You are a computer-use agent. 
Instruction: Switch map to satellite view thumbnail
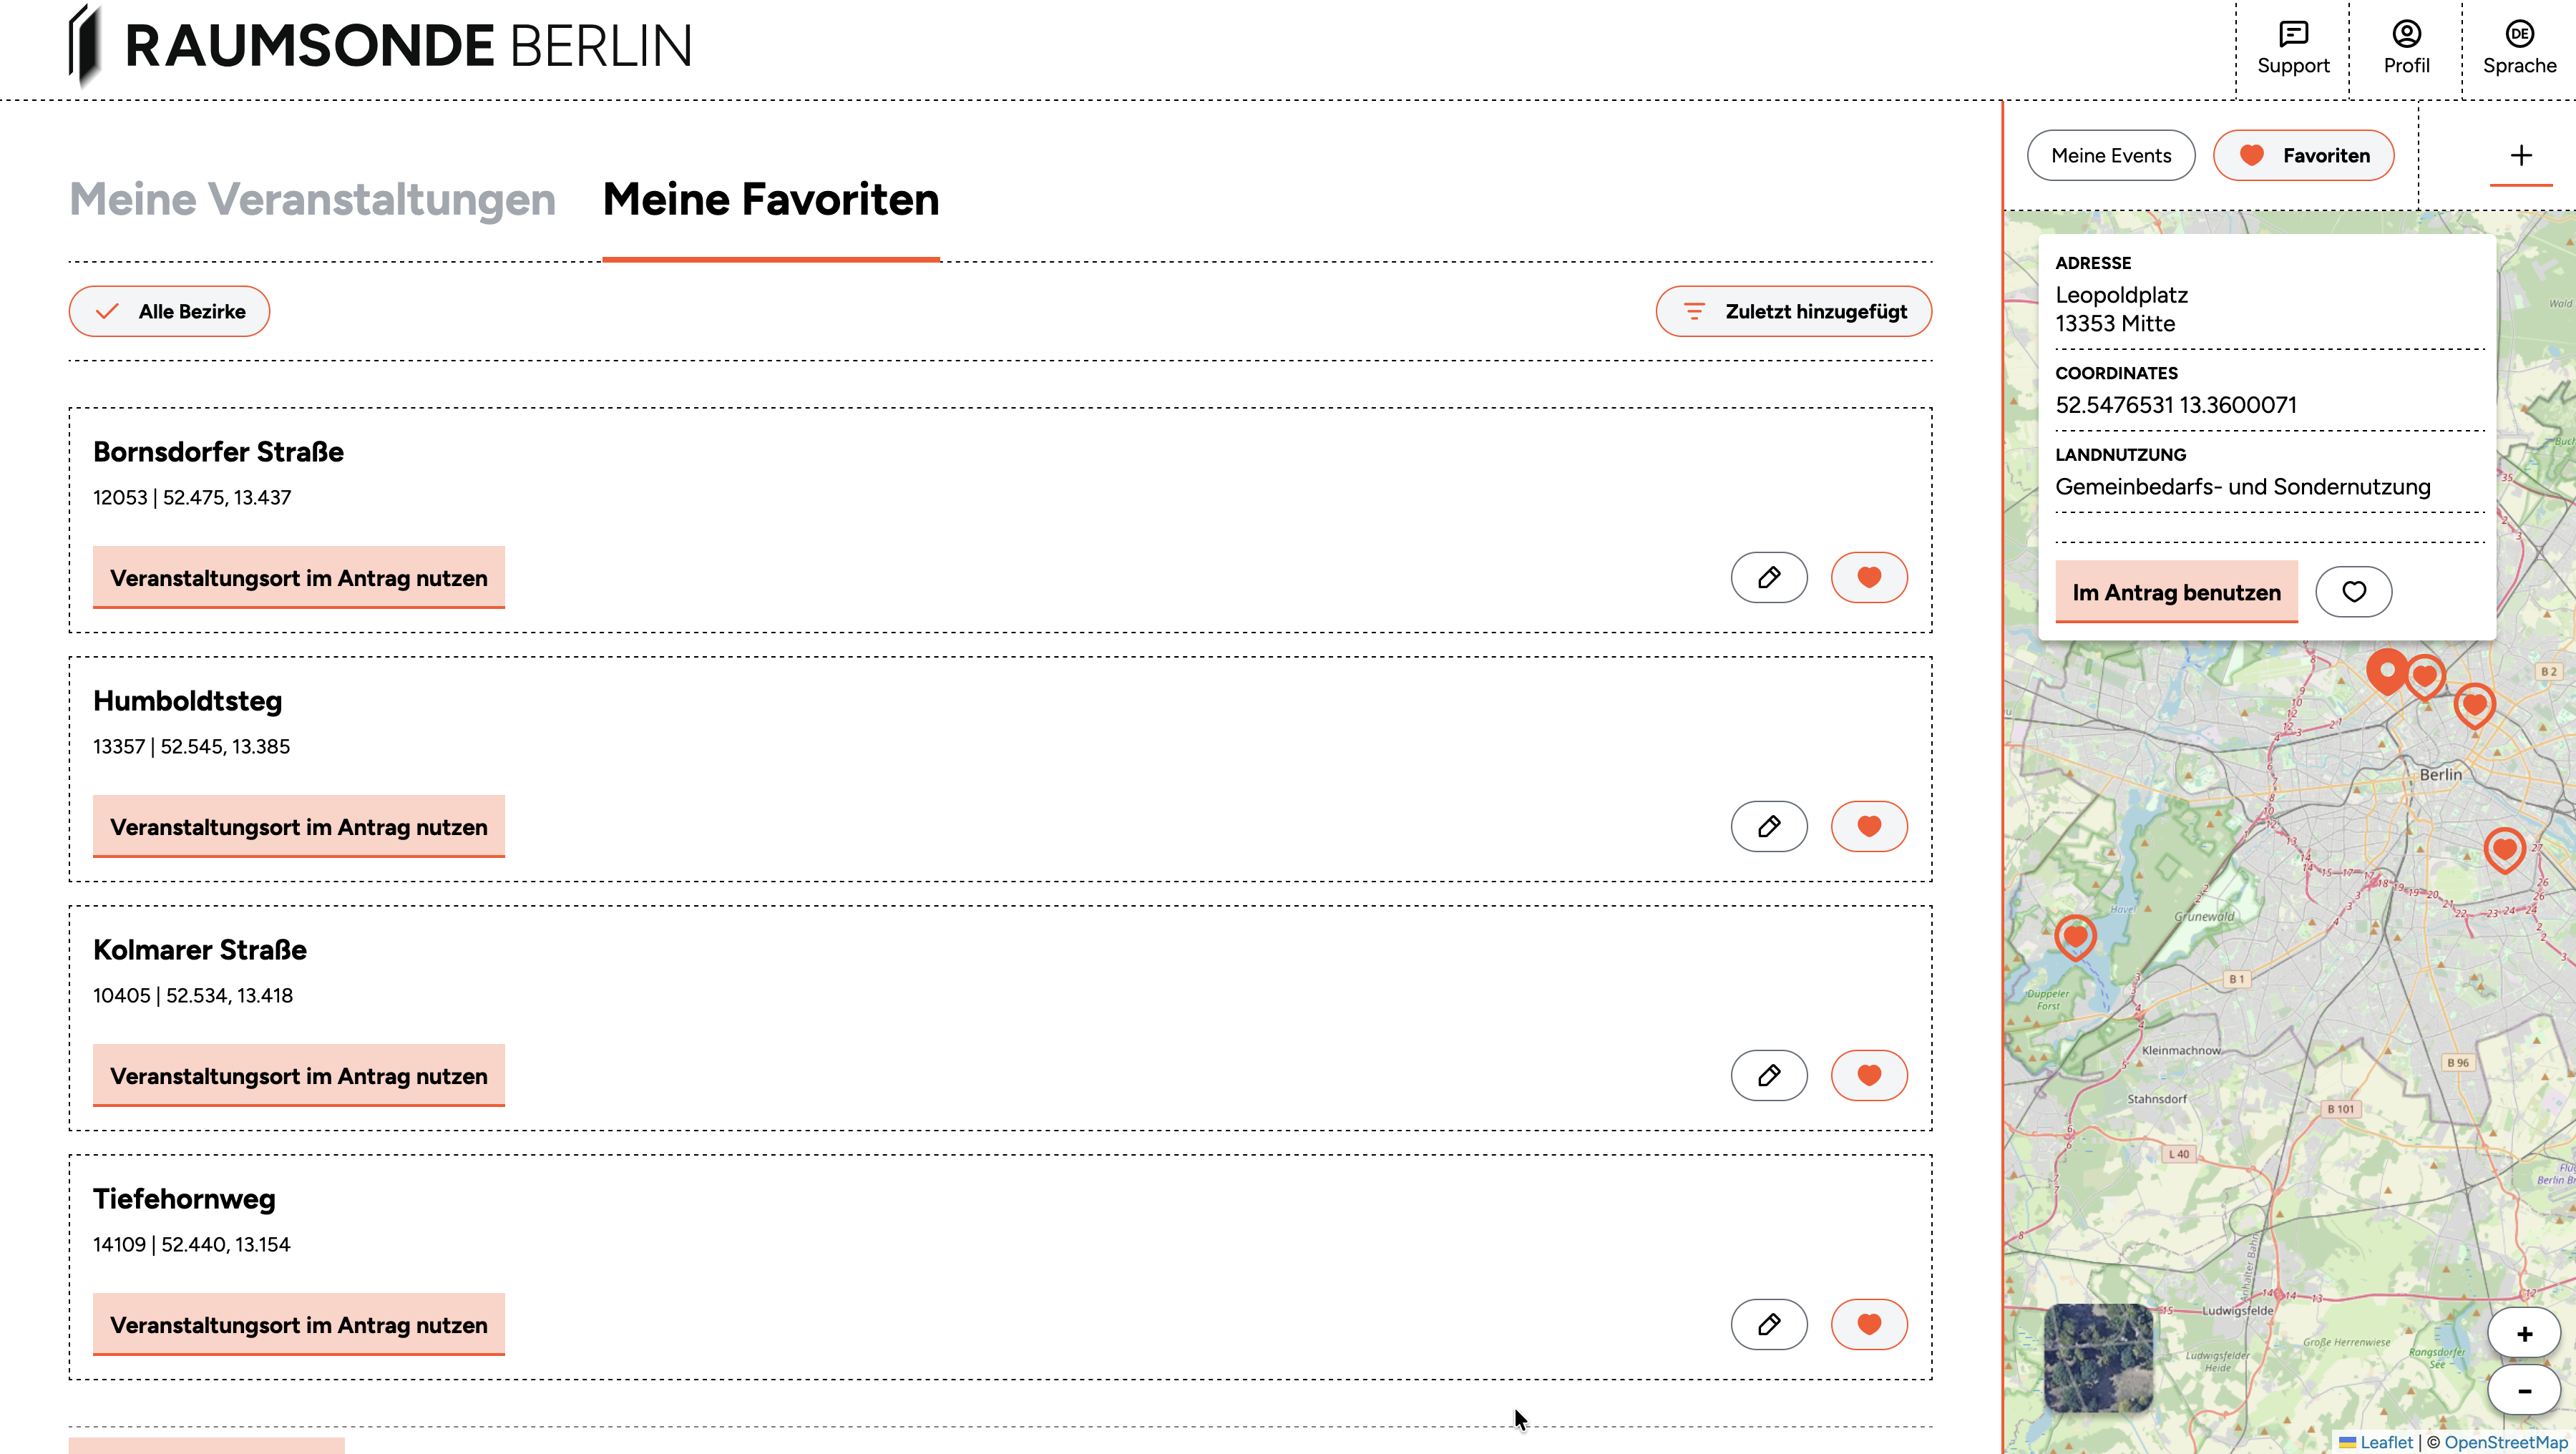[x=2097, y=1356]
